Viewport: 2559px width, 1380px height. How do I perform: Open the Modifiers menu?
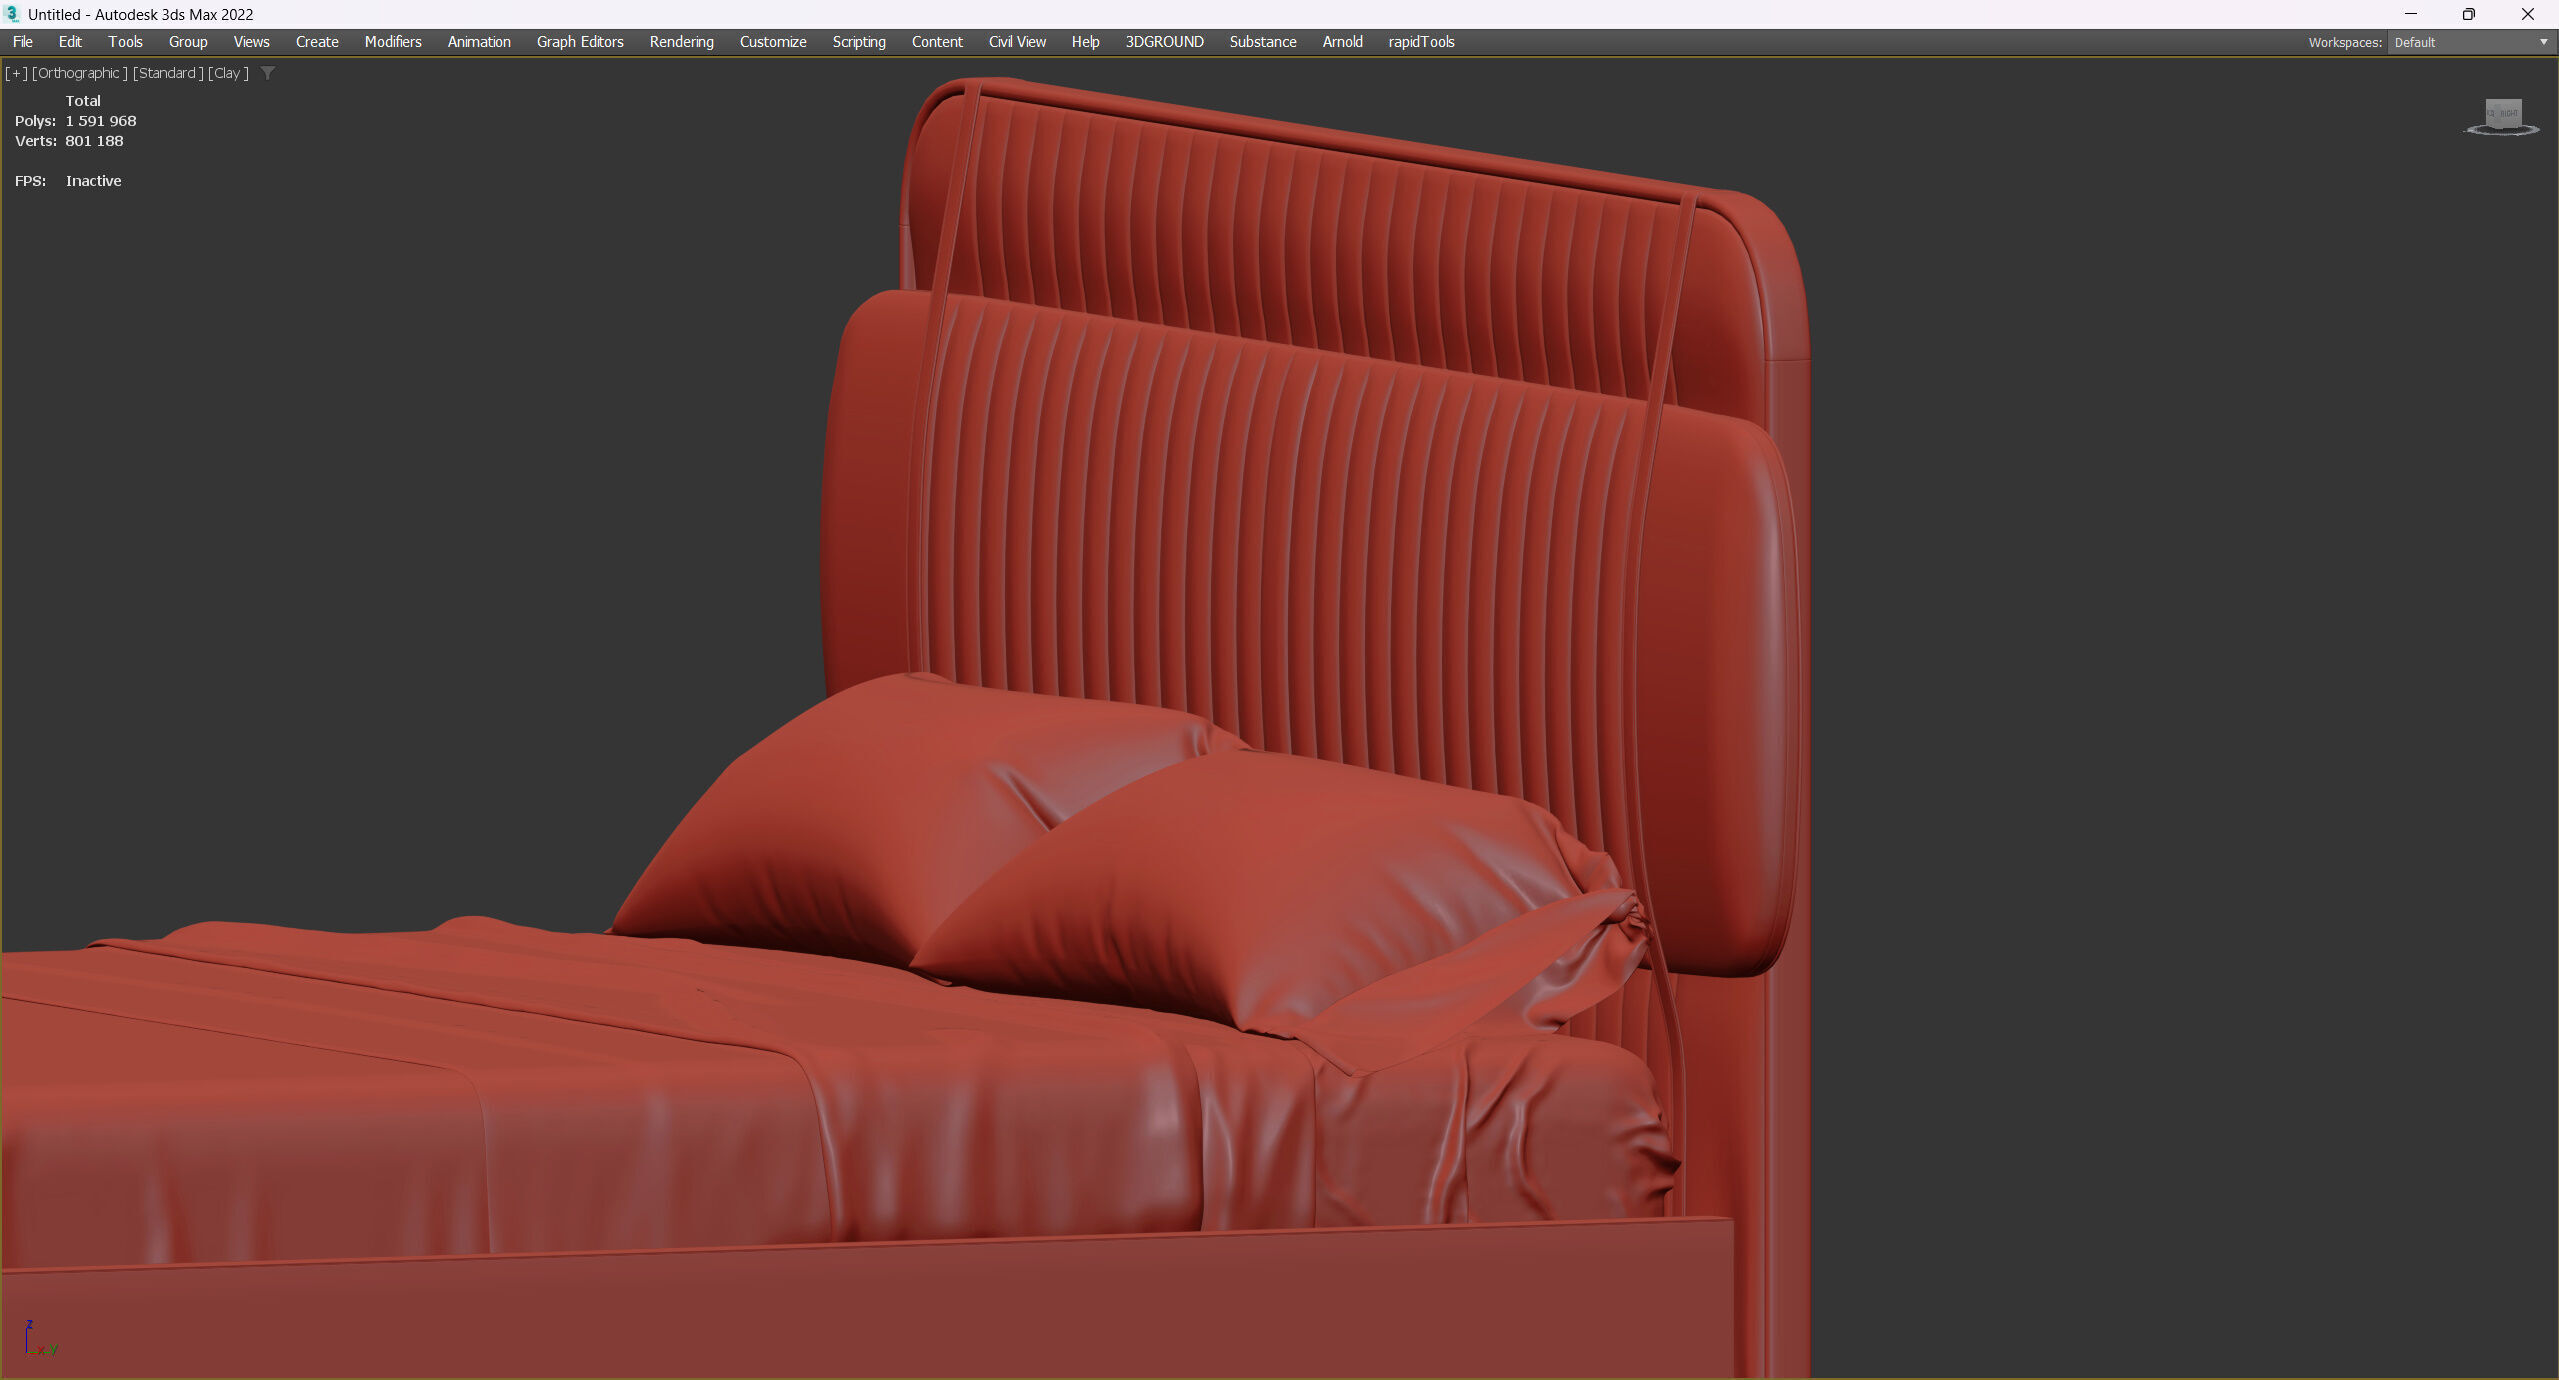pos(393,42)
